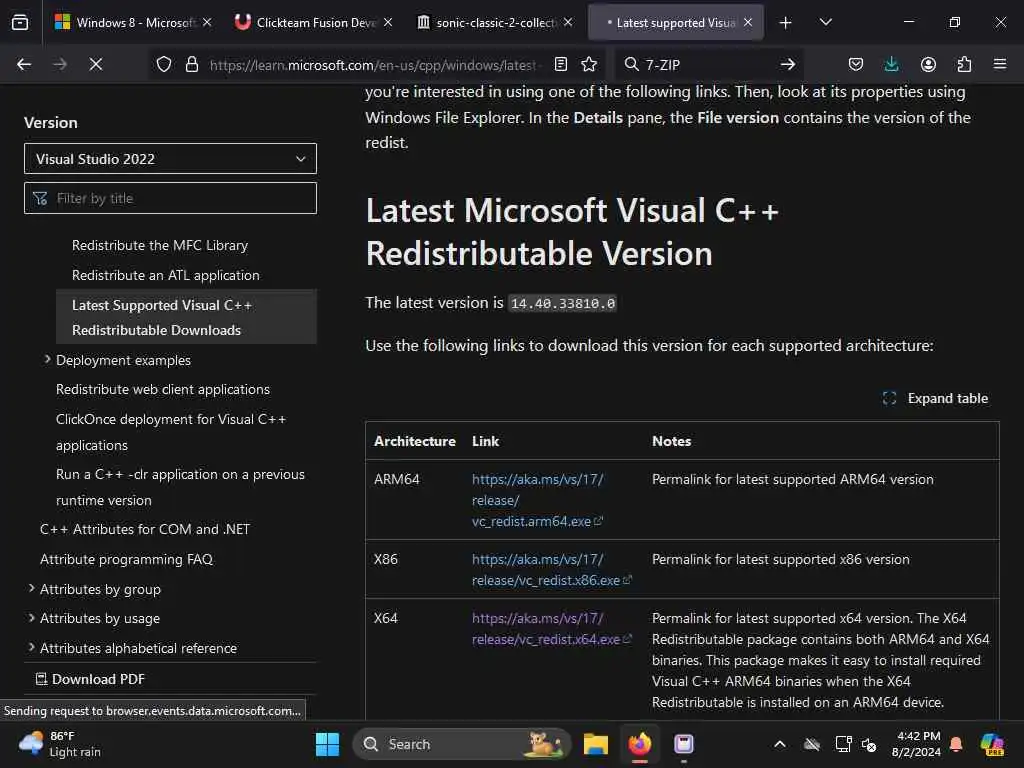Open Firefox application menu
The height and width of the screenshot is (768, 1024).
[1000, 64]
